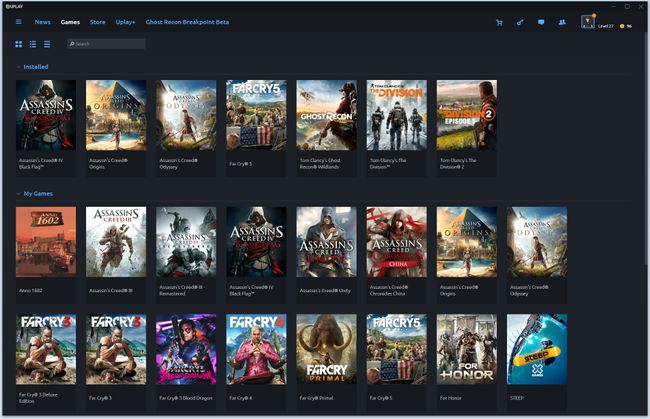Focus the game search field
Screen dimensions: 650x419
click(x=106, y=44)
